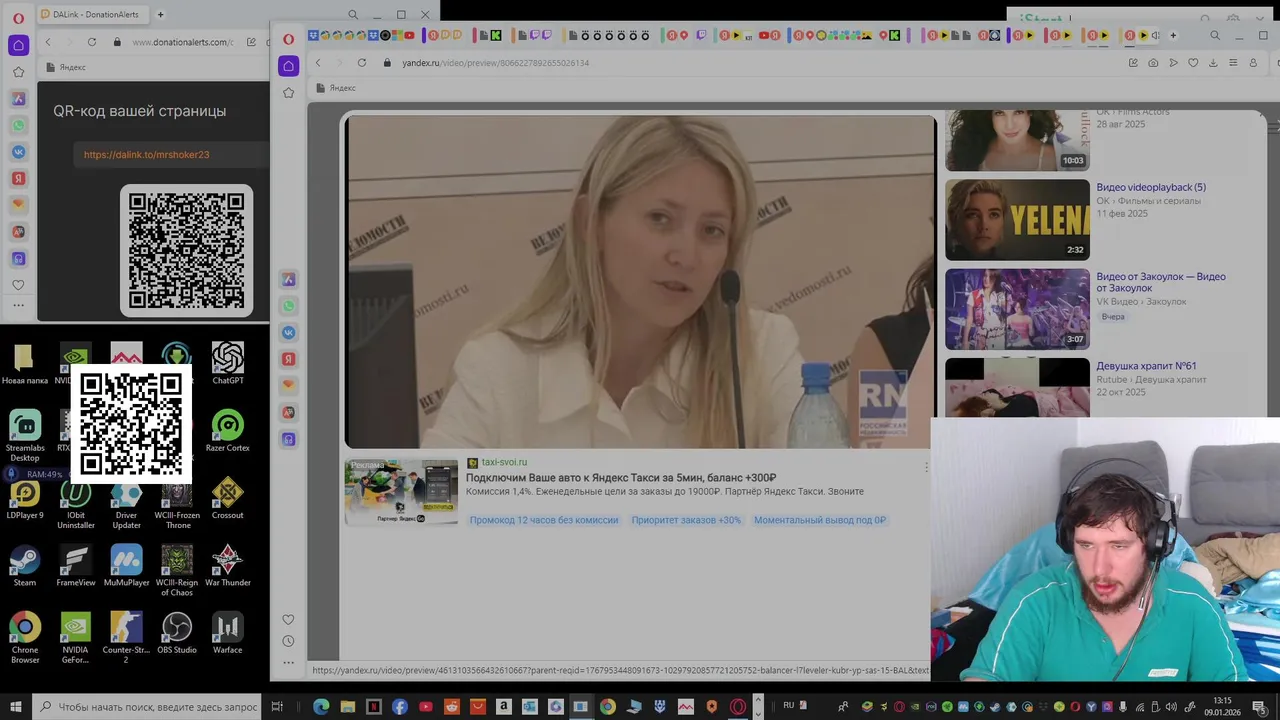This screenshot has height=720, width=1280.
Task: Open the 10:03 video thumbnail
Action: coord(1017,140)
